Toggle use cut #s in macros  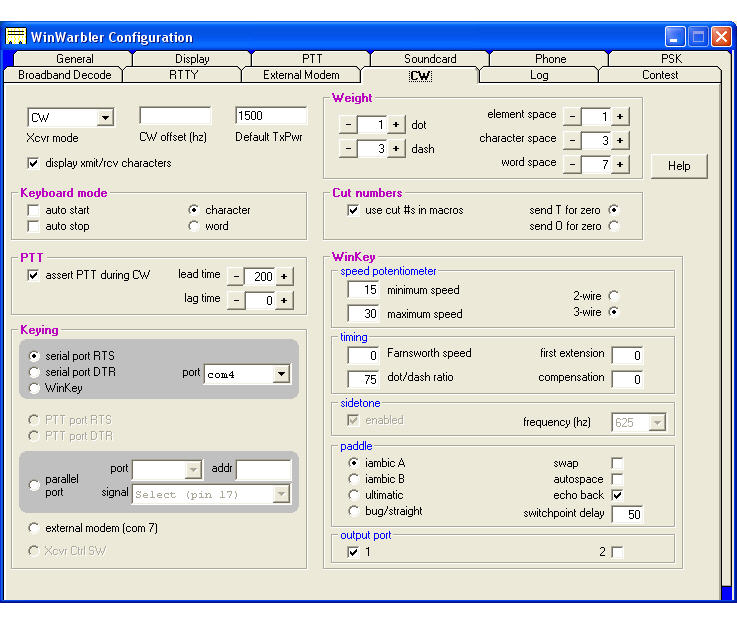coord(353,210)
